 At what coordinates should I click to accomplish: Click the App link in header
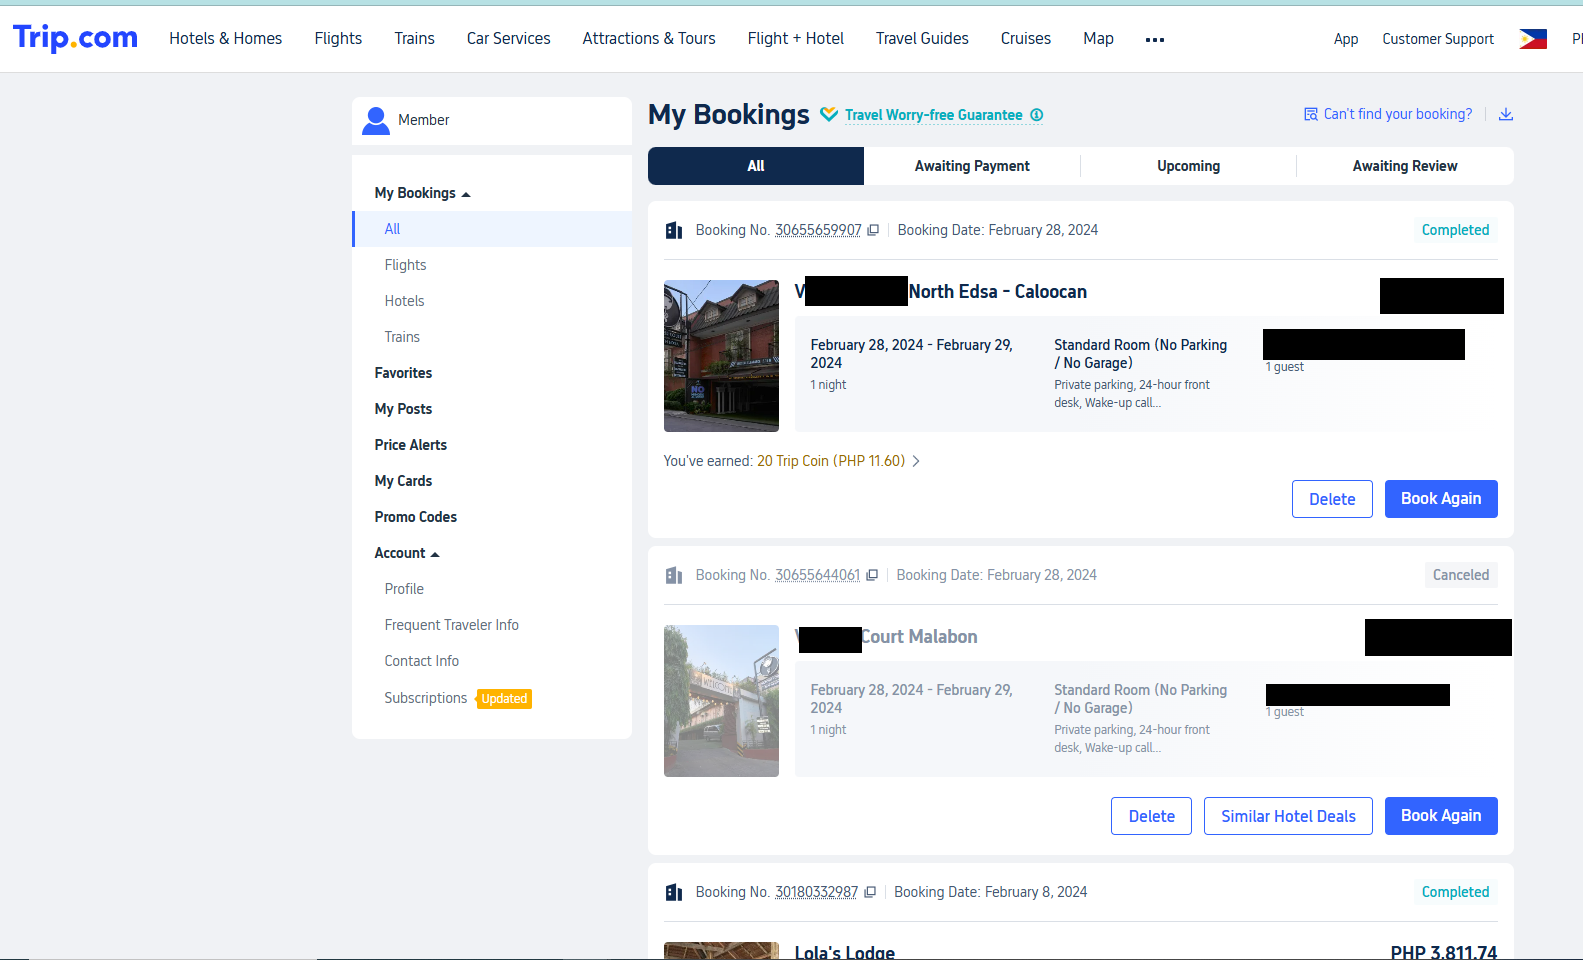click(1346, 39)
